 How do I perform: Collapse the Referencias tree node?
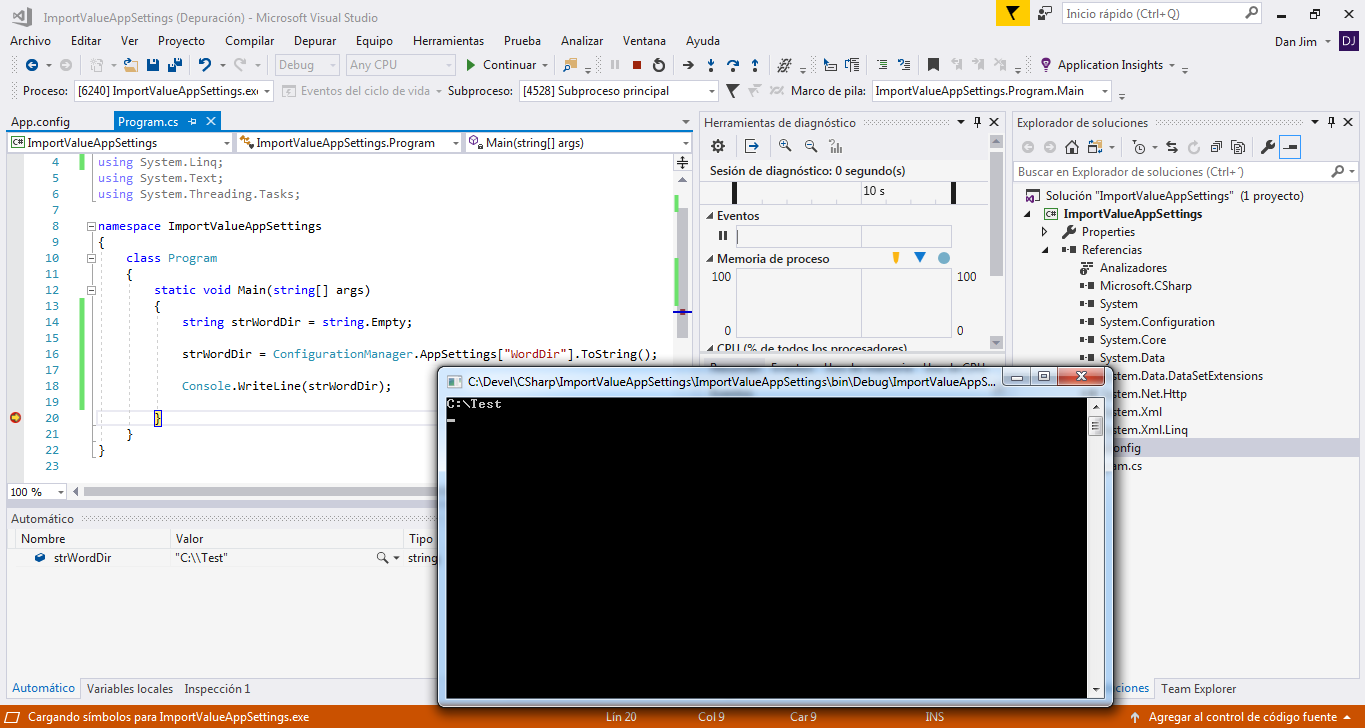click(x=1045, y=250)
